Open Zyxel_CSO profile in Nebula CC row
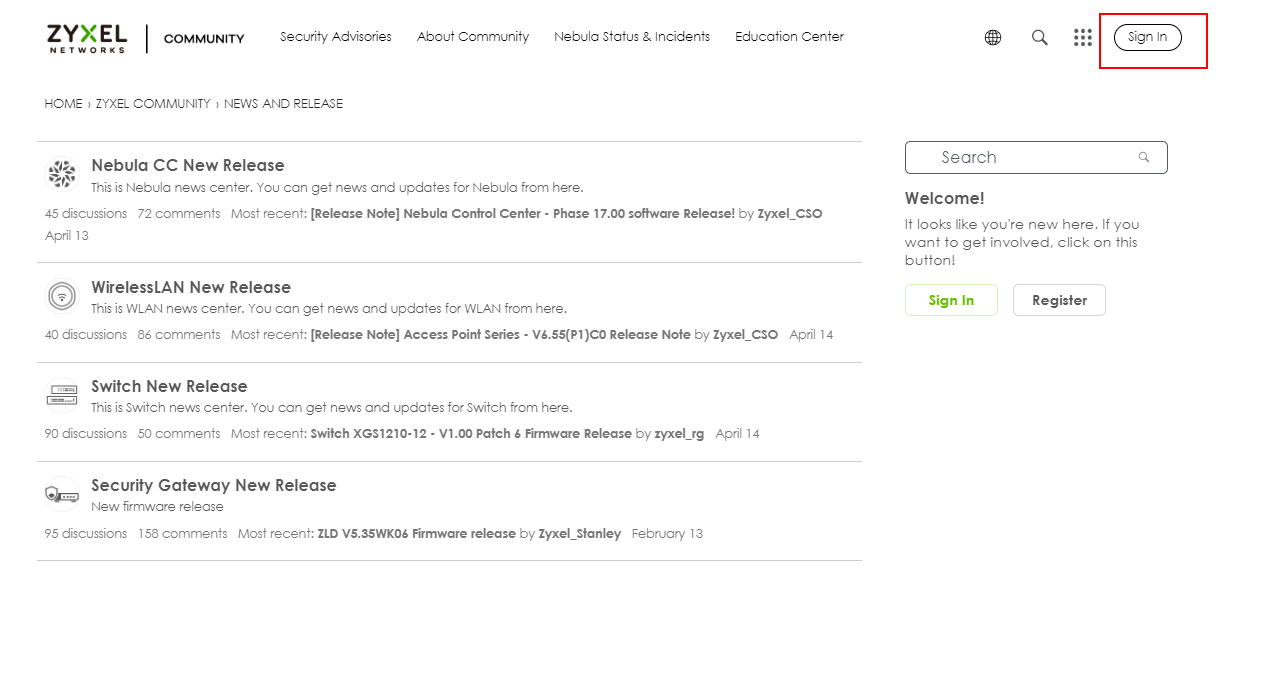Image resolution: width=1274 pixels, height=674 pixels. pyautogui.click(x=790, y=214)
